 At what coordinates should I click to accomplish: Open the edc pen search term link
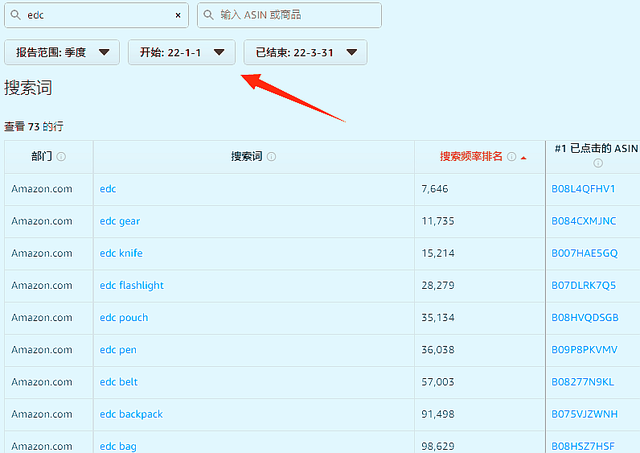[118, 350]
